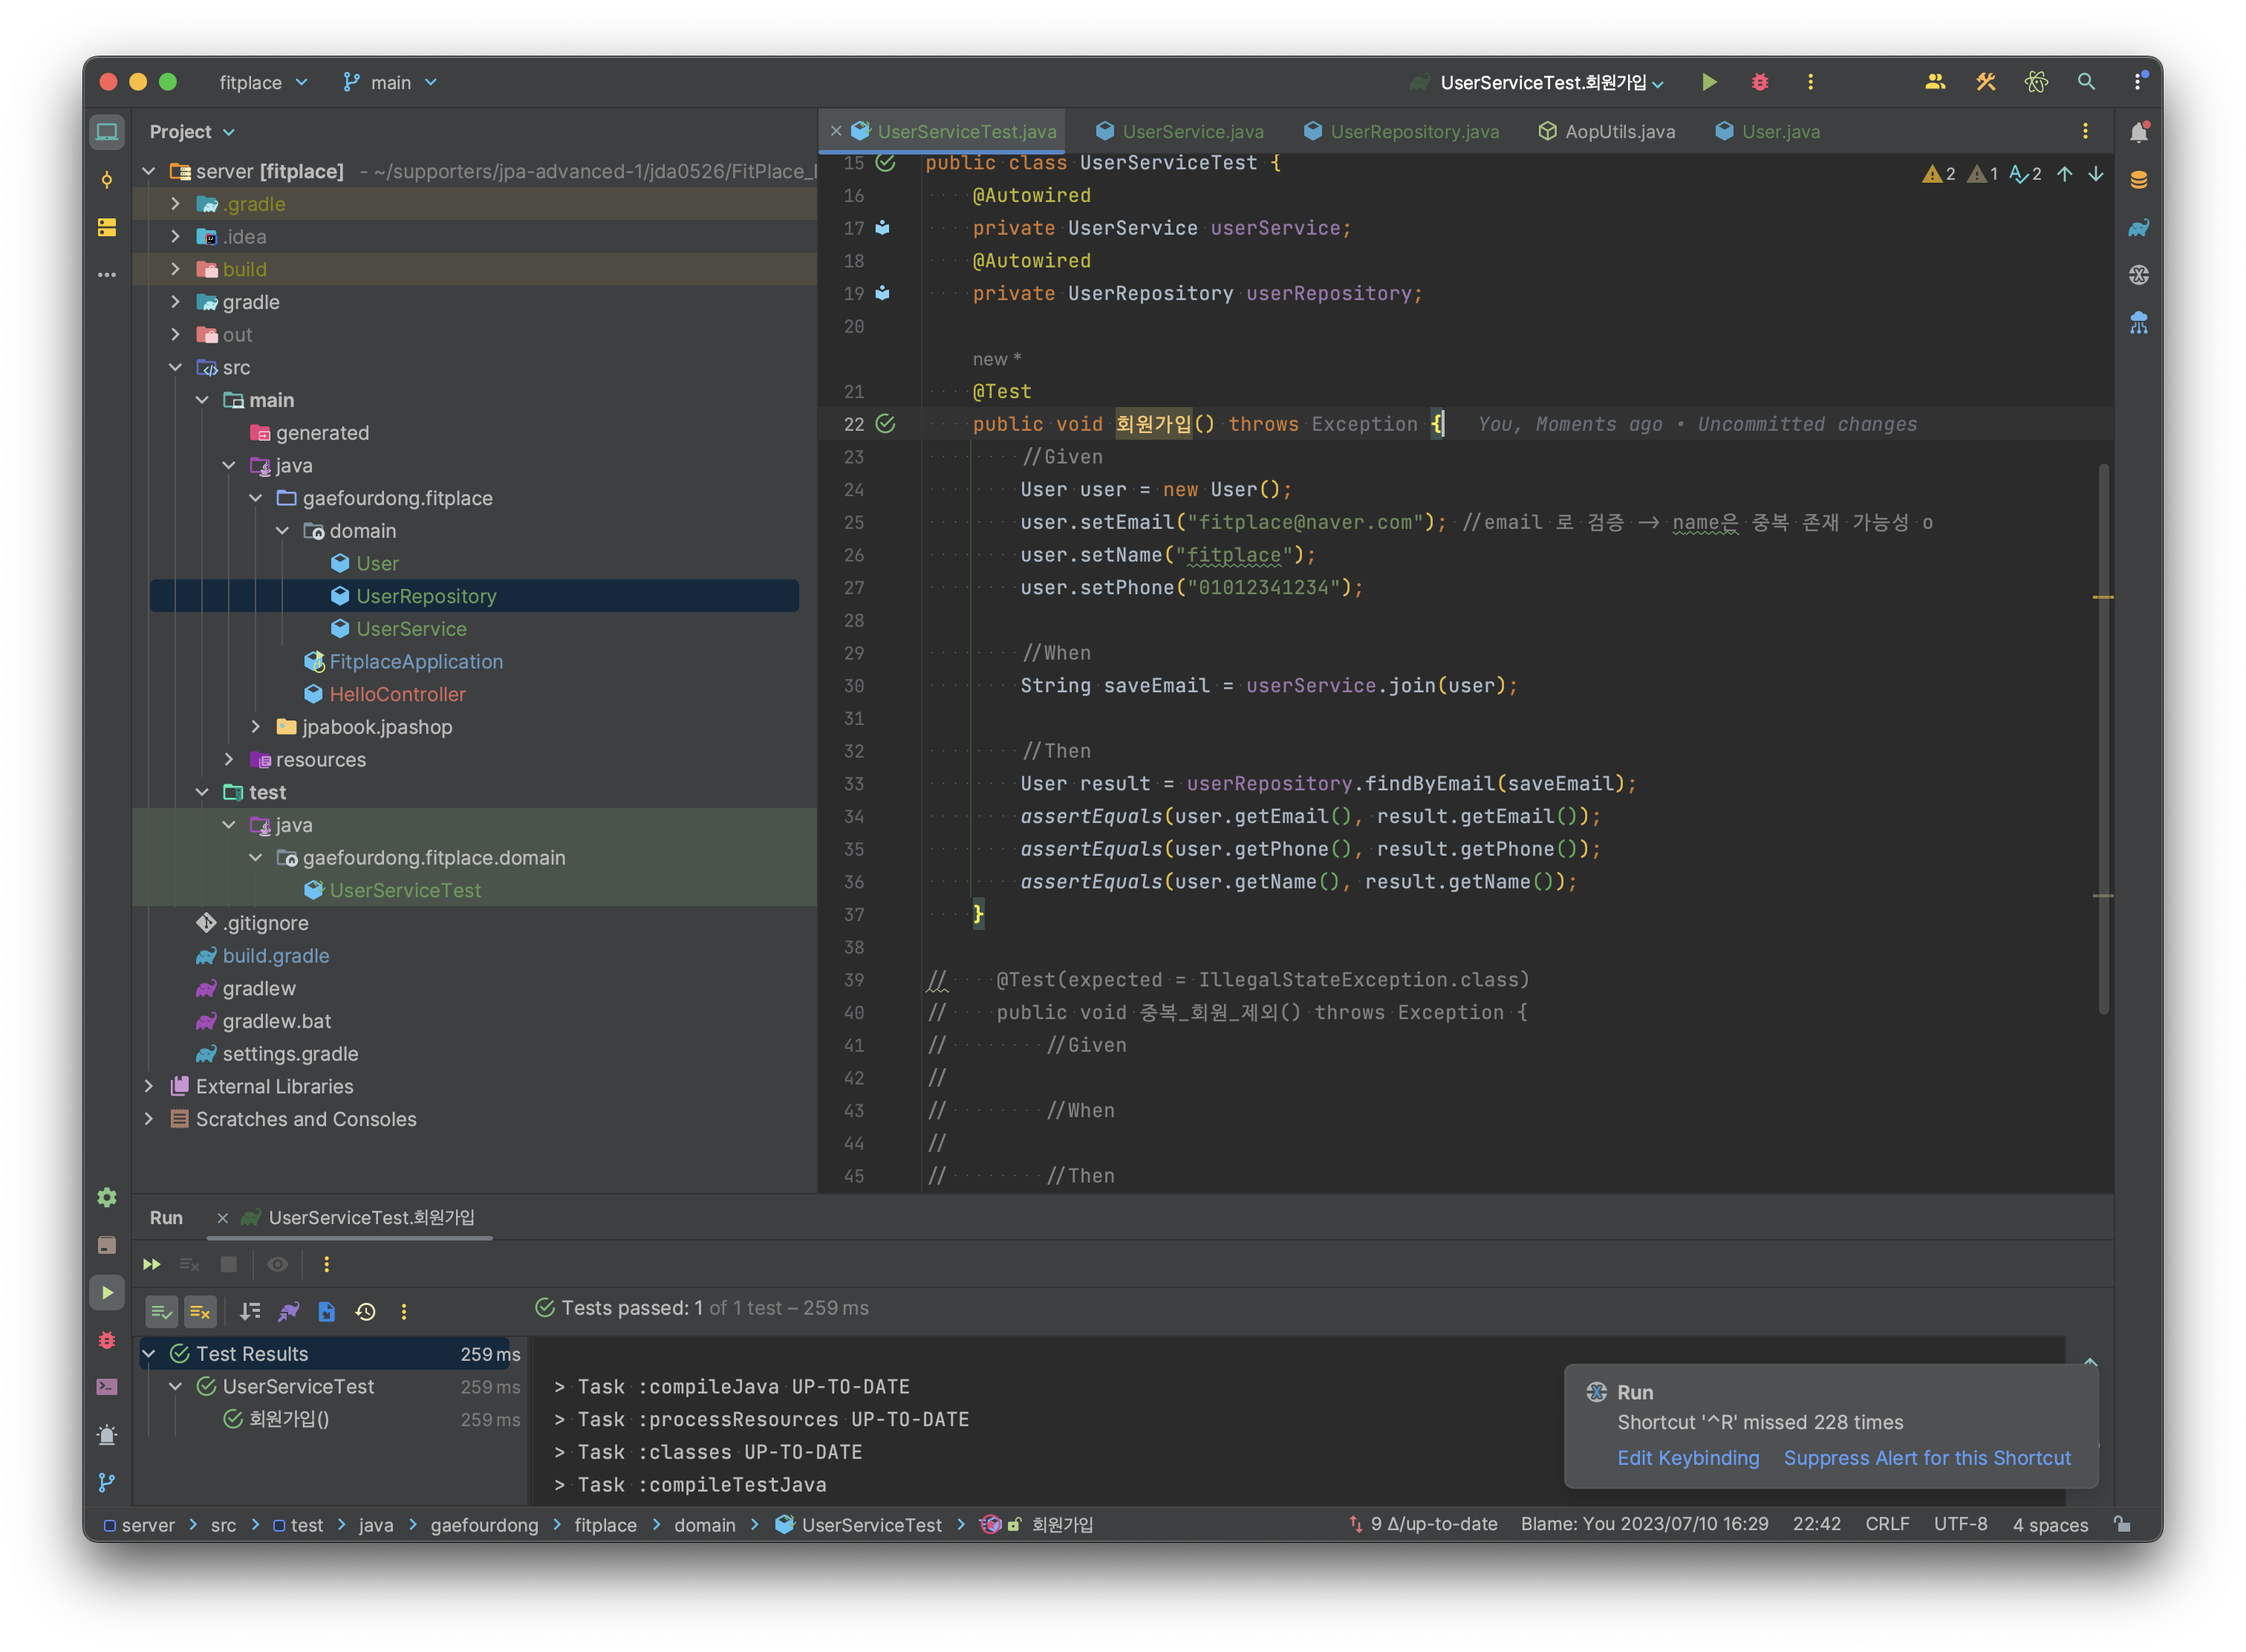
Task: Show more tool windows via the ellipsis on the left strip
Action: pyautogui.click(x=107, y=274)
